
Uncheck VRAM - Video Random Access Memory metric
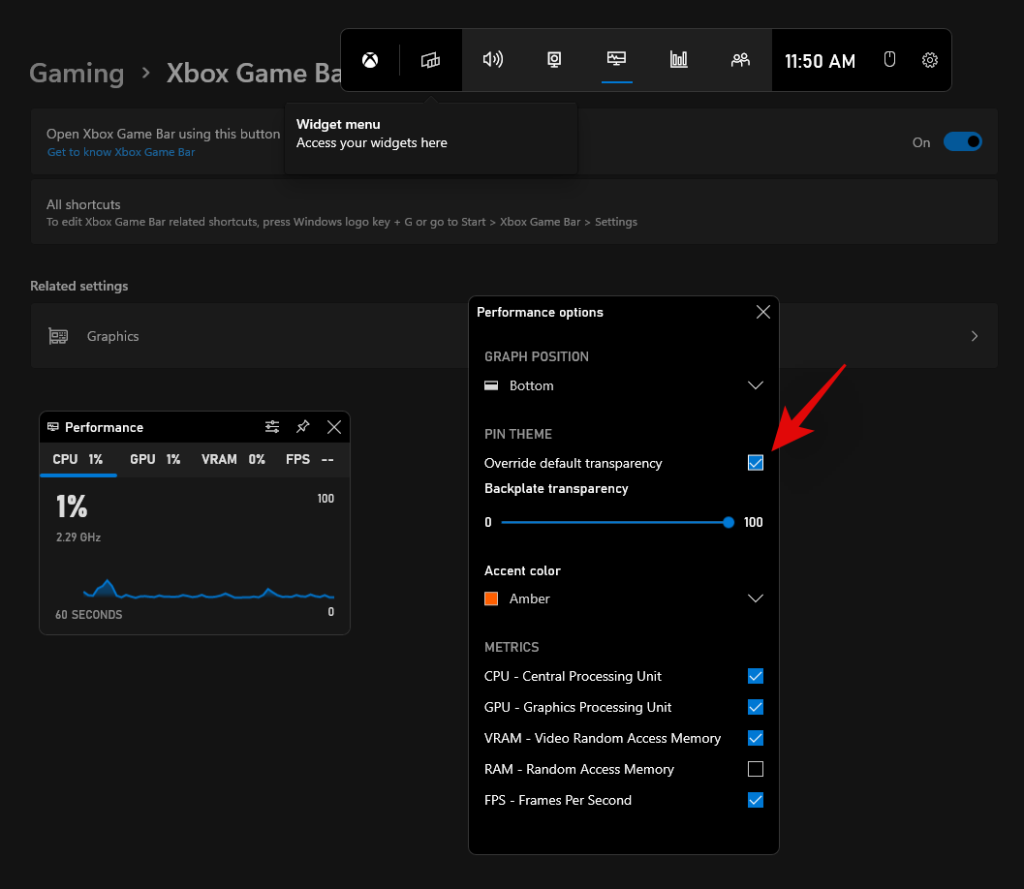[x=756, y=738]
